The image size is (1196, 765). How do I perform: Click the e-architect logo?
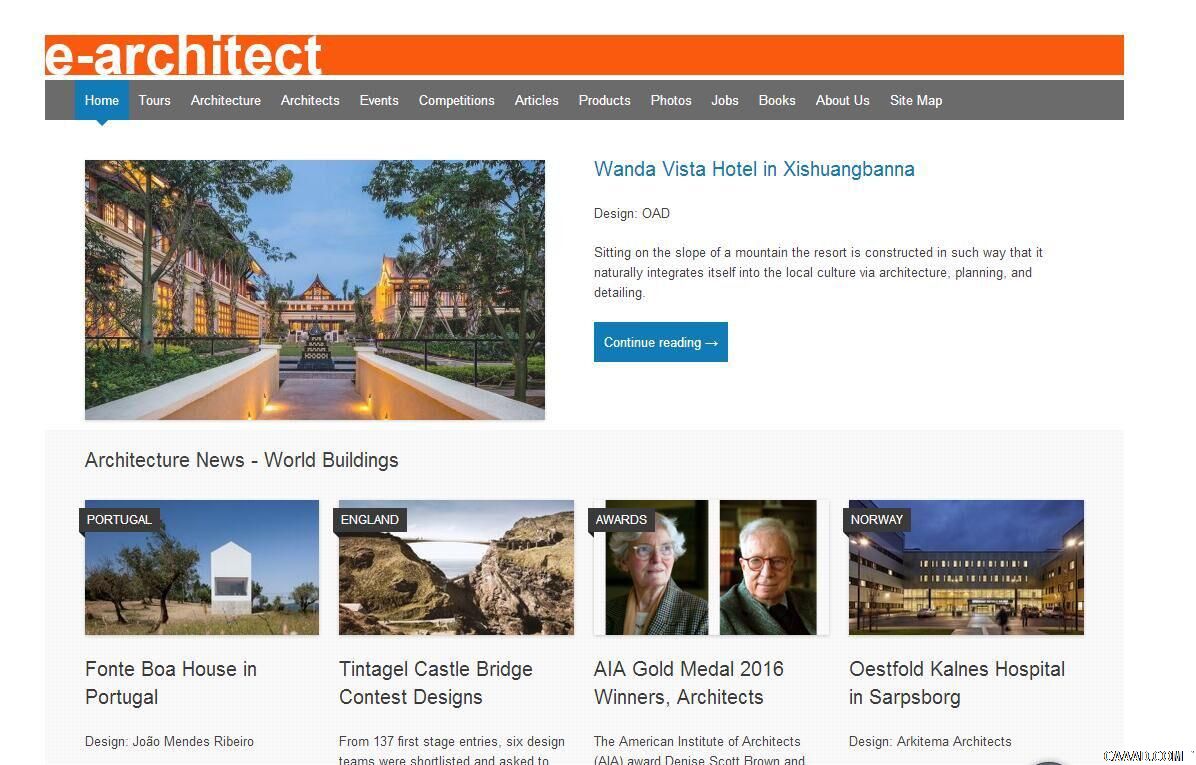(x=183, y=55)
